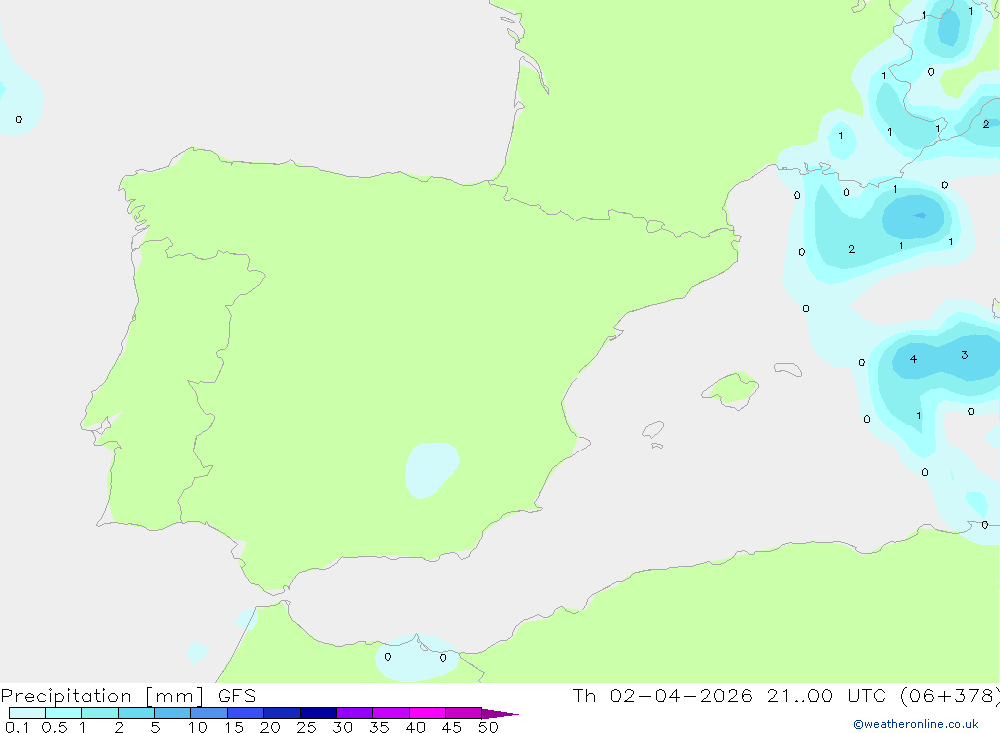
Task: Select the 0.5–1 mm legend color box
Action: point(63,713)
